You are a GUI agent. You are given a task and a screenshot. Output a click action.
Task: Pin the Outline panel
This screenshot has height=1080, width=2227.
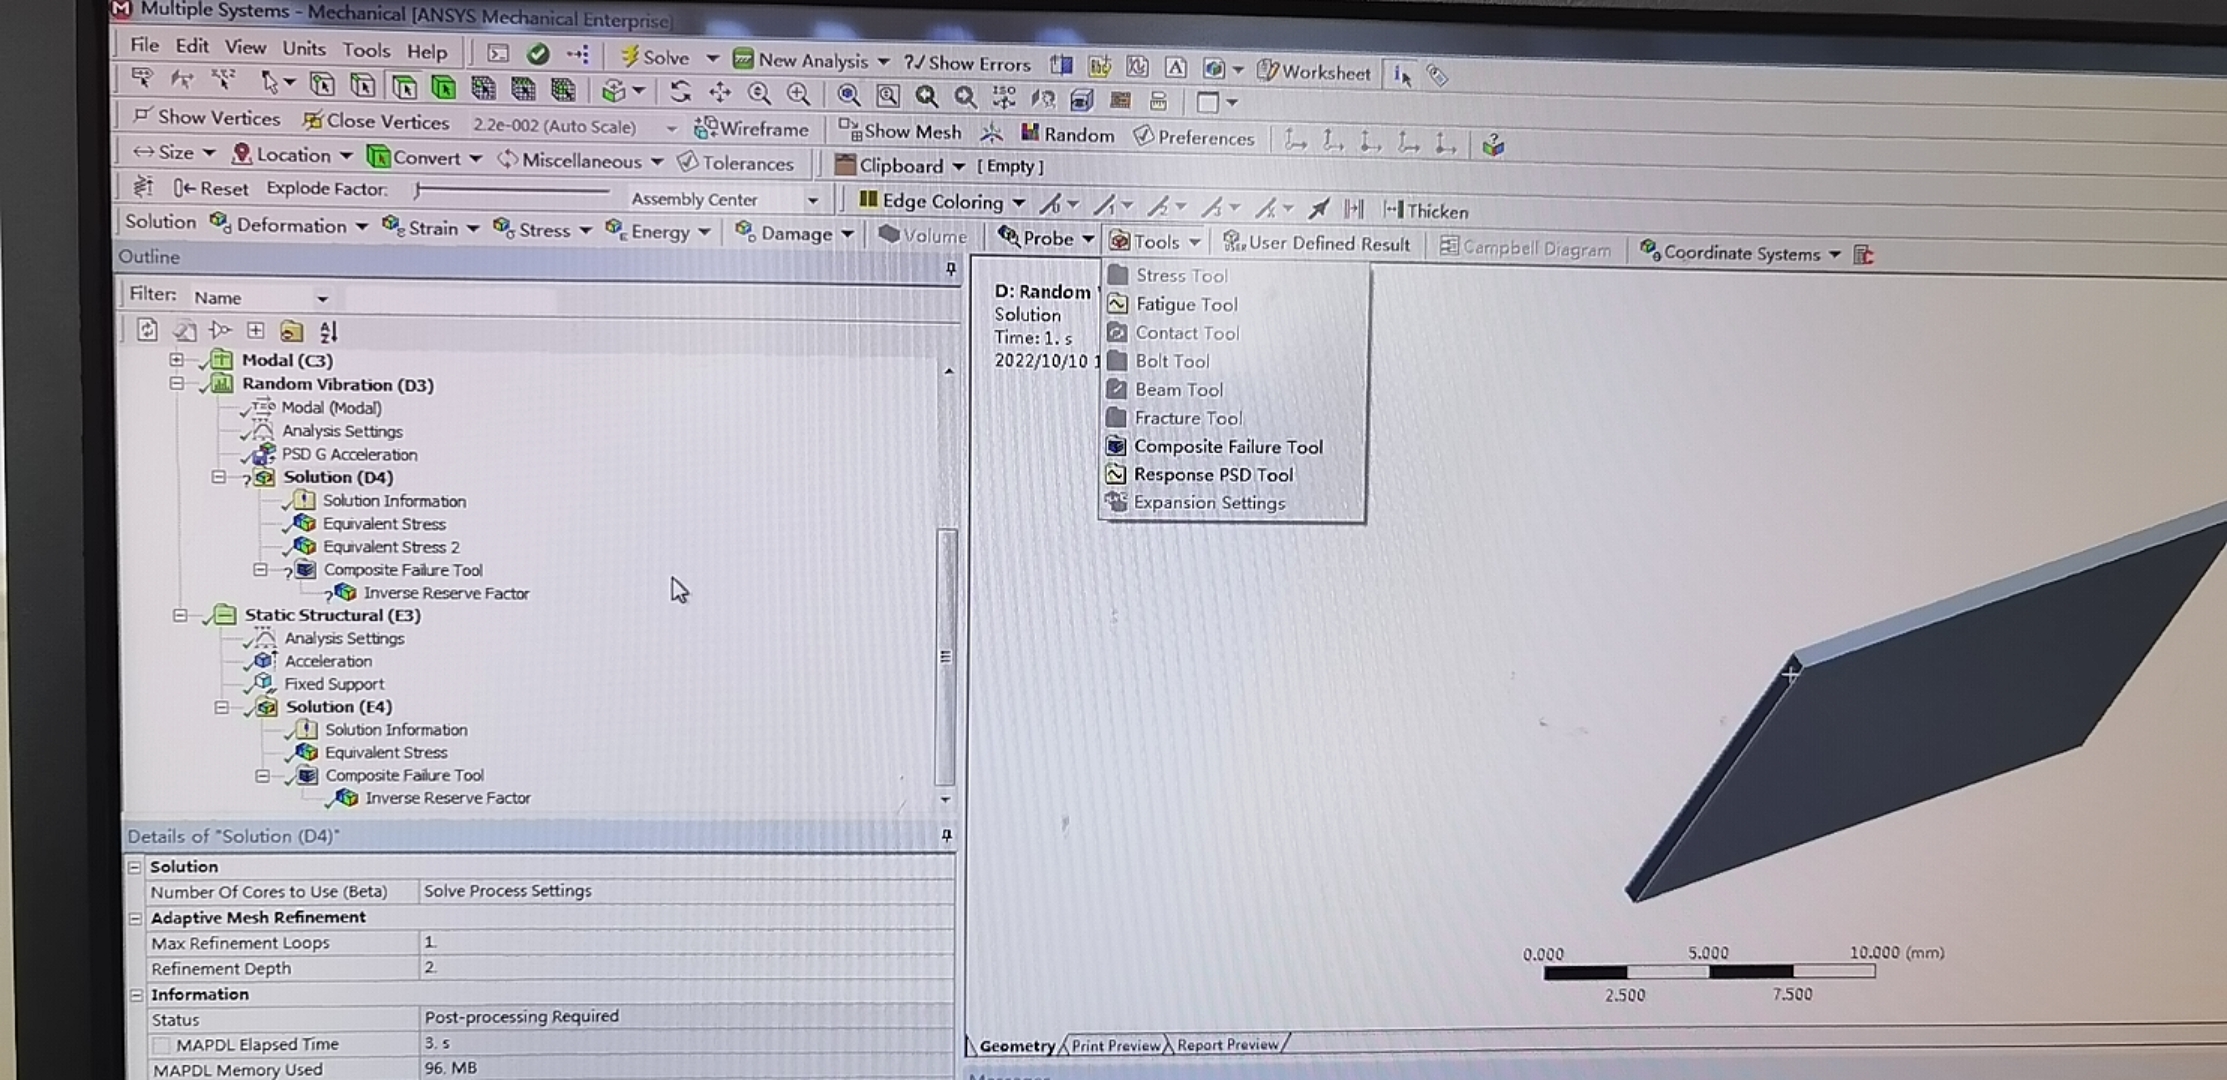(x=950, y=268)
